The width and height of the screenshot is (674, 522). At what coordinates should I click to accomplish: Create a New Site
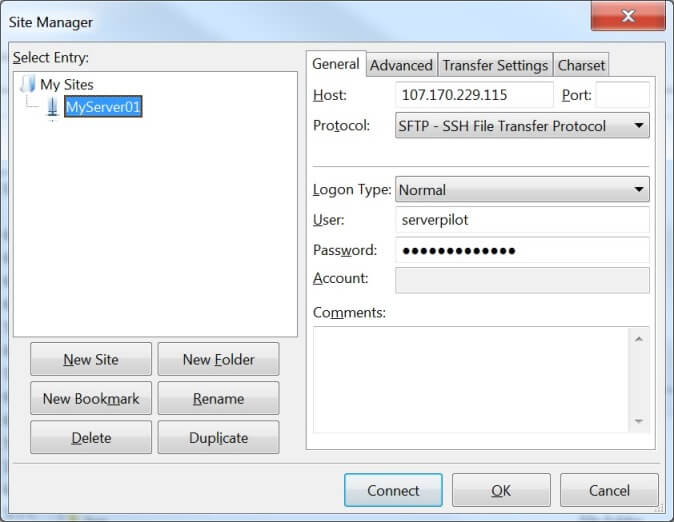pos(91,359)
